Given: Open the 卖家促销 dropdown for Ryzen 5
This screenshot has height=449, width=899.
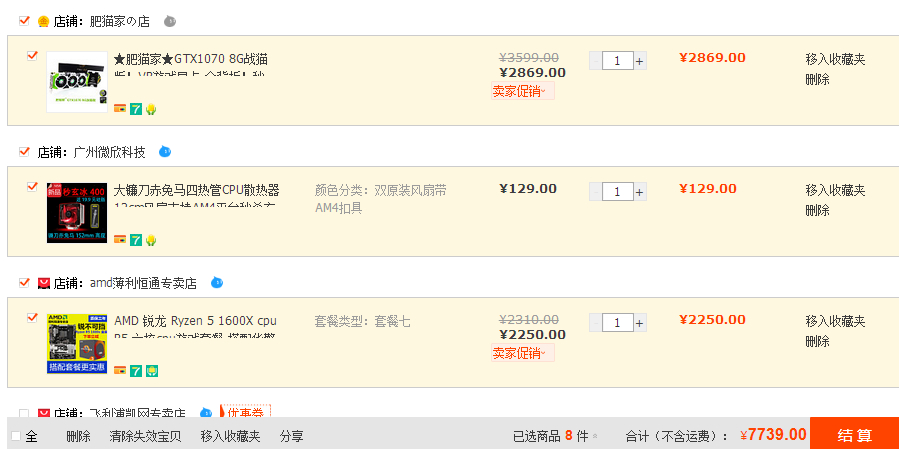Looking at the screenshot, I should pyautogui.click(x=522, y=353).
